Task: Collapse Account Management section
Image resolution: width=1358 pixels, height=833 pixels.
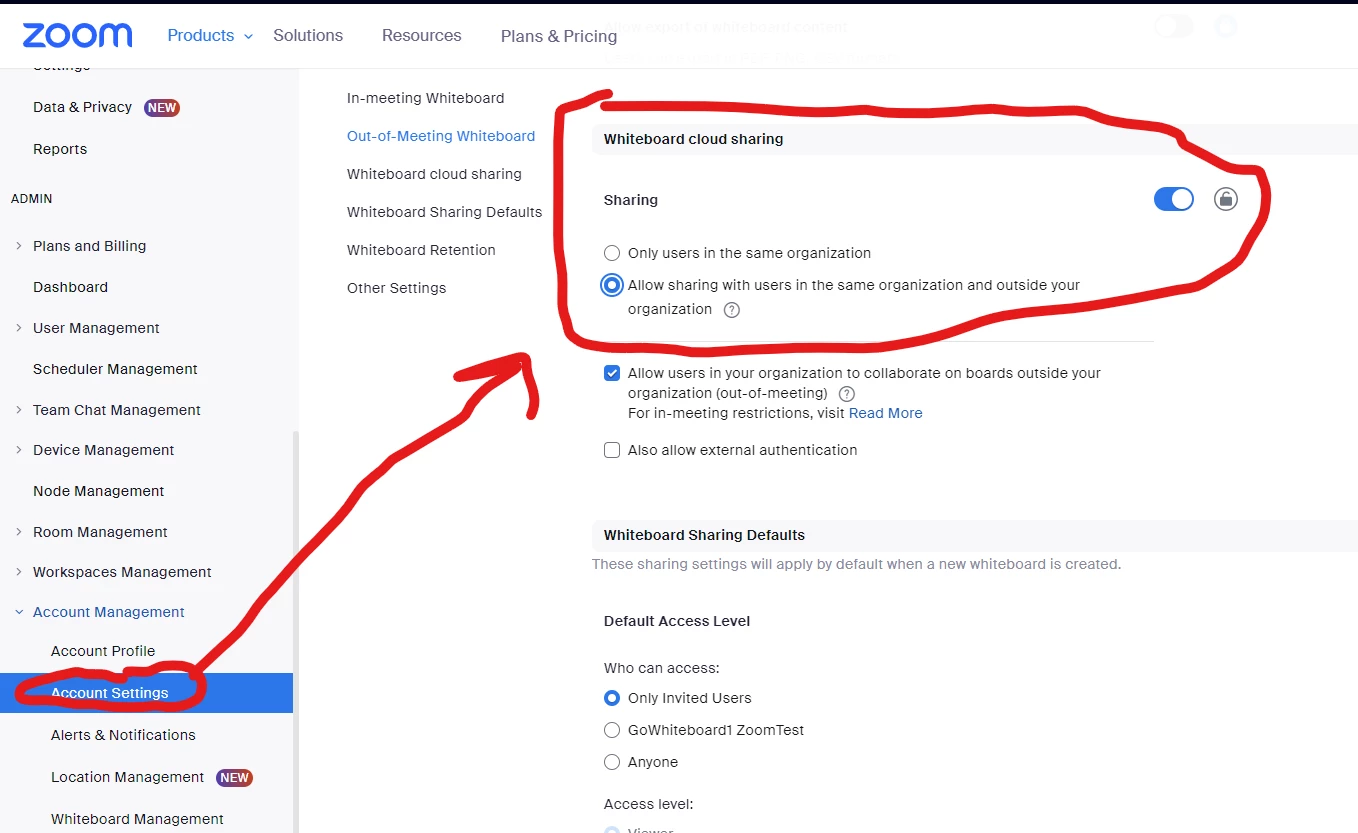Action: [x=19, y=612]
